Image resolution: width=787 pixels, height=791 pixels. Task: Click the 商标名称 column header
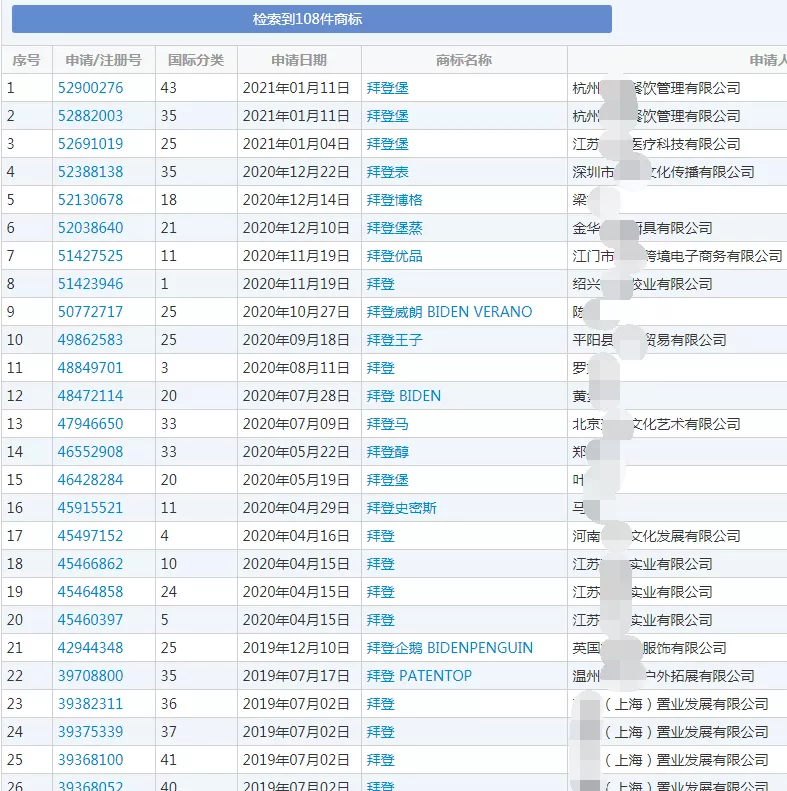coord(464,60)
